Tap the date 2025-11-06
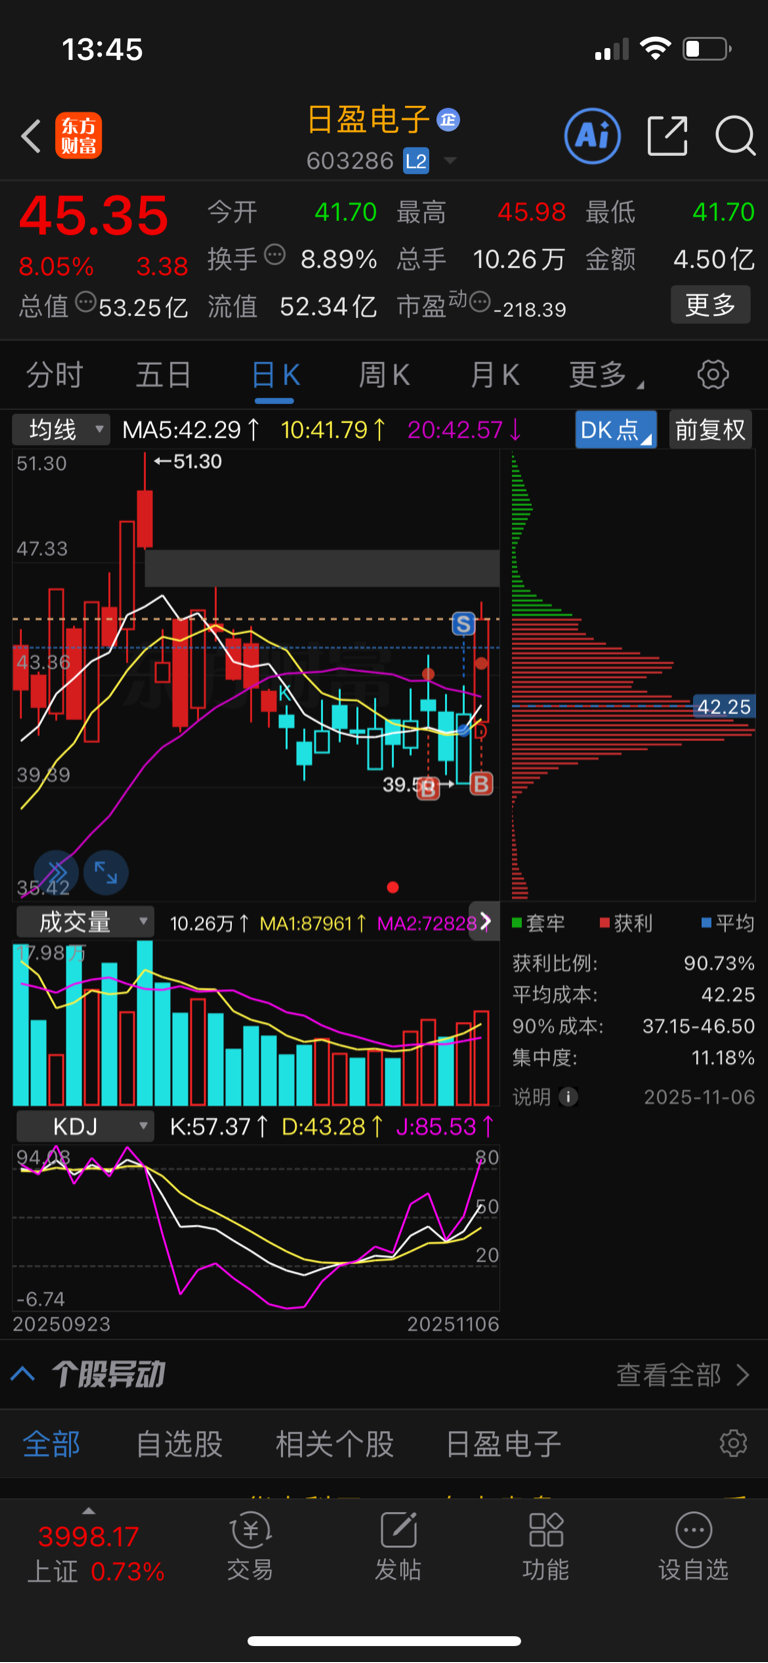This screenshot has height=1663, width=768. tap(699, 1097)
